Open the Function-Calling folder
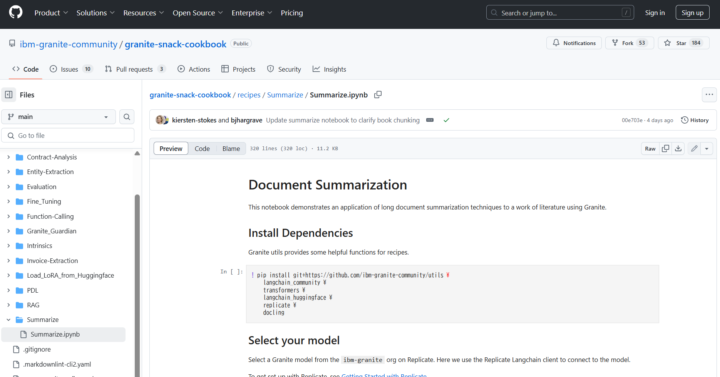720x377 pixels. click(50, 216)
